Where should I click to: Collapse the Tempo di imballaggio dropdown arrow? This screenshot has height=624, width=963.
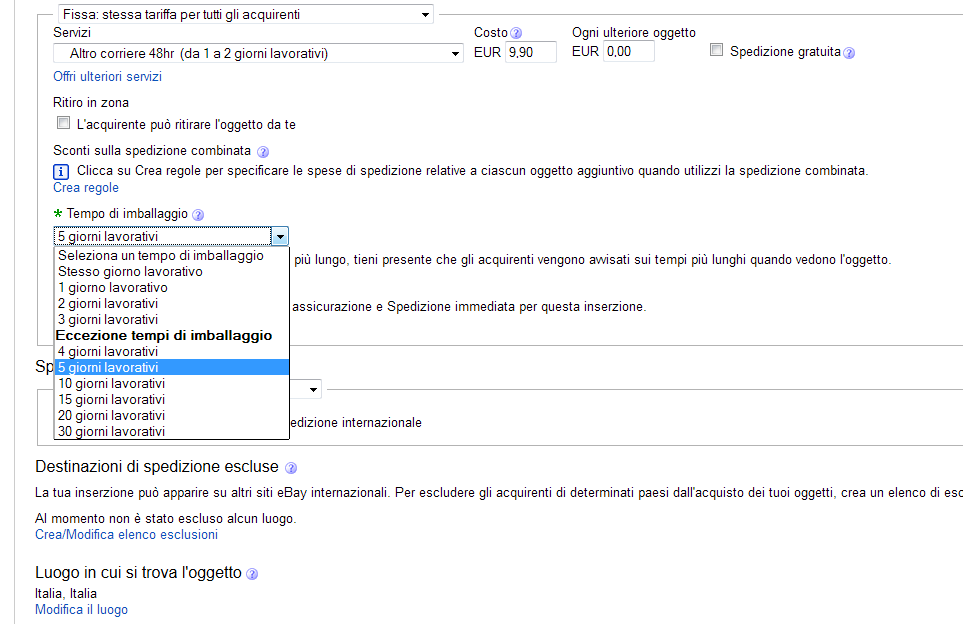(279, 236)
